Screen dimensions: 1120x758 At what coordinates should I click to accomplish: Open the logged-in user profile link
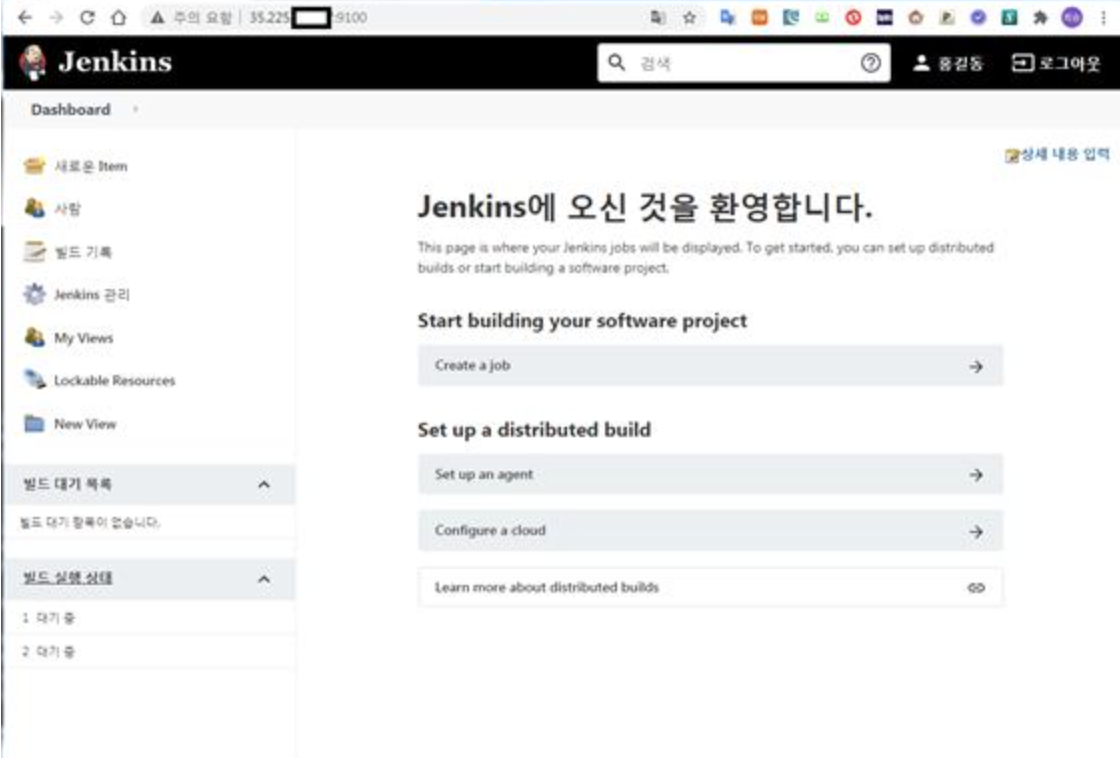949,64
